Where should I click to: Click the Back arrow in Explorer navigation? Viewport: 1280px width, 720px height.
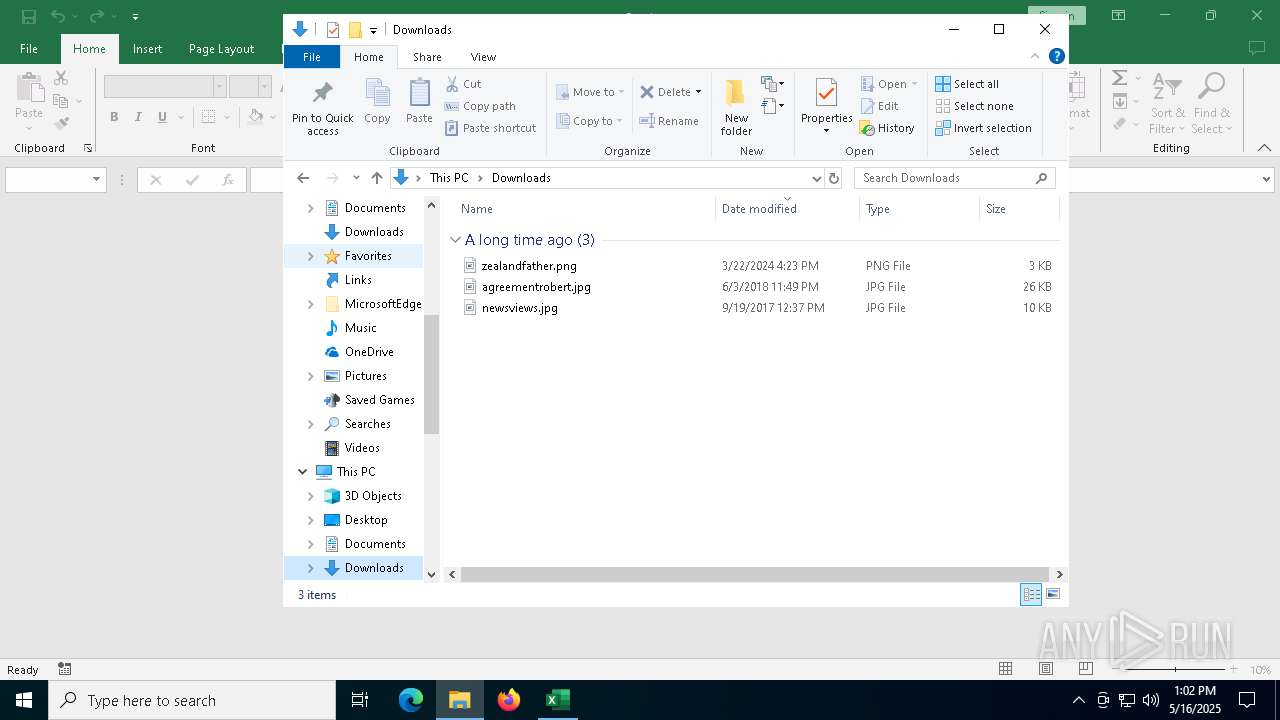(303, 178)
